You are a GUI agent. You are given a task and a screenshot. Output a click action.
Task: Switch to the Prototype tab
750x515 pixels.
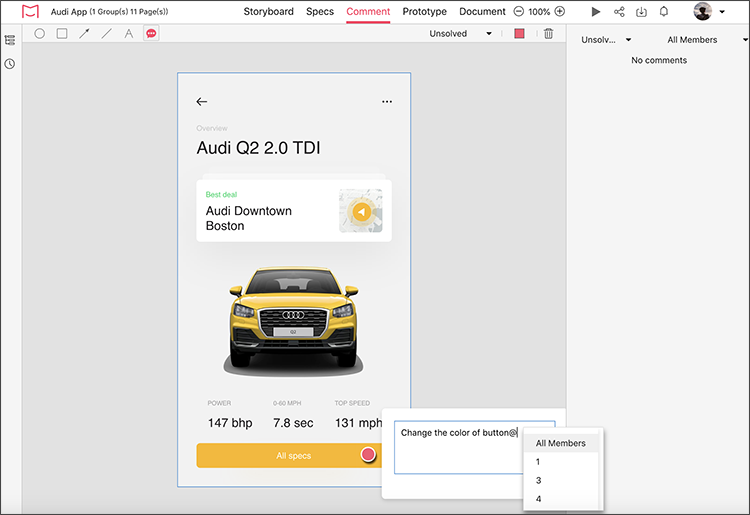(425, 11)
